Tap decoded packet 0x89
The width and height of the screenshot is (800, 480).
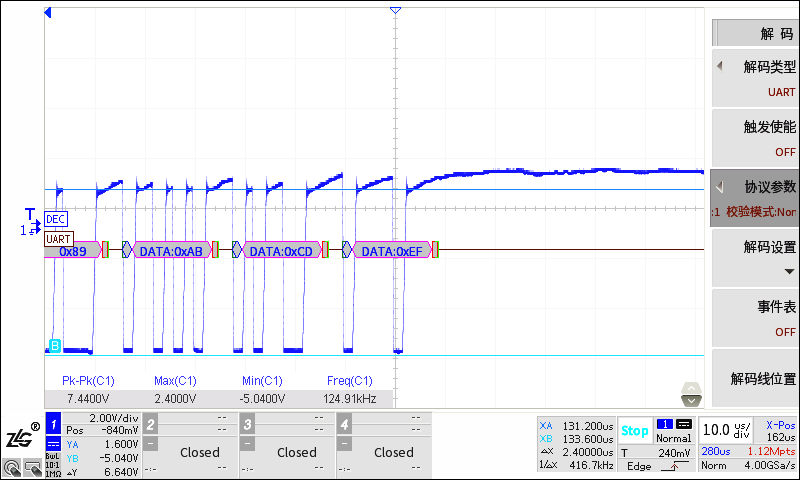tap(72, 250)
